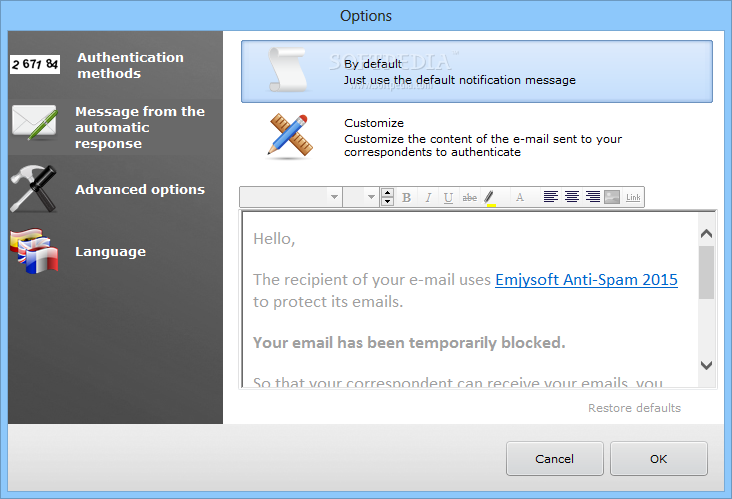The width and height of the screenshot is (732, 499).
Task: Insert an image into the message
Action: pyautogui.click(x=612, y=198)
